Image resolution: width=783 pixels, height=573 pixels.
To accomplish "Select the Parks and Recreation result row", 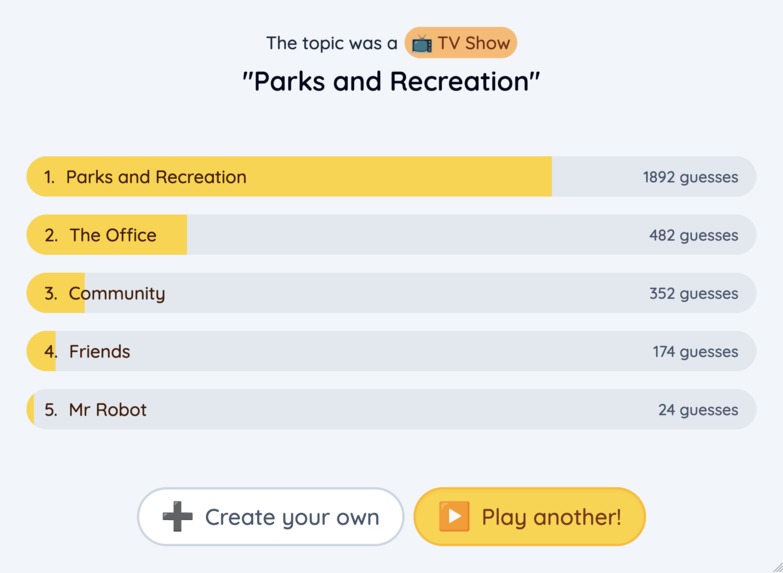I will 391,177.
